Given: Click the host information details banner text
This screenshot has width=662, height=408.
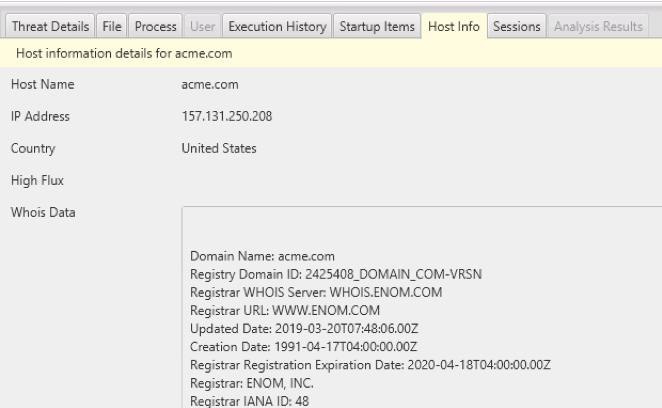Looking at the screenshot, I should pyautogui.click(x=124, y=54).
